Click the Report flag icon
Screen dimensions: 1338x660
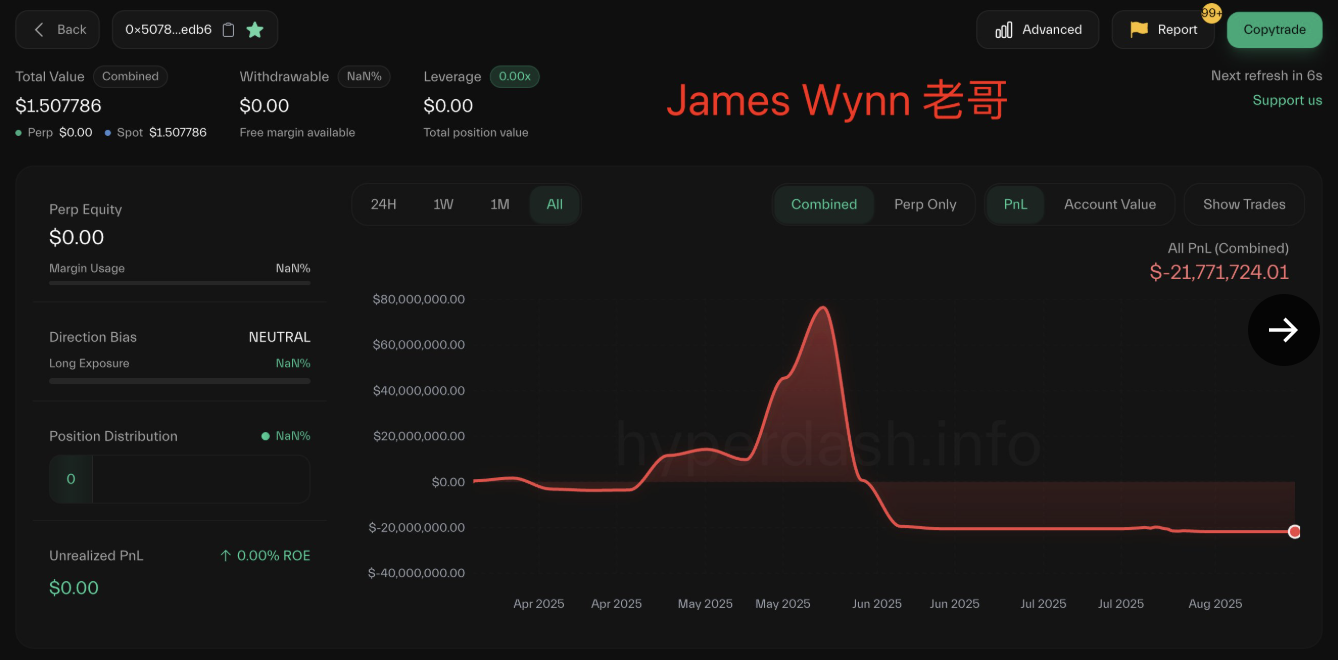[x=1139, y=30]
